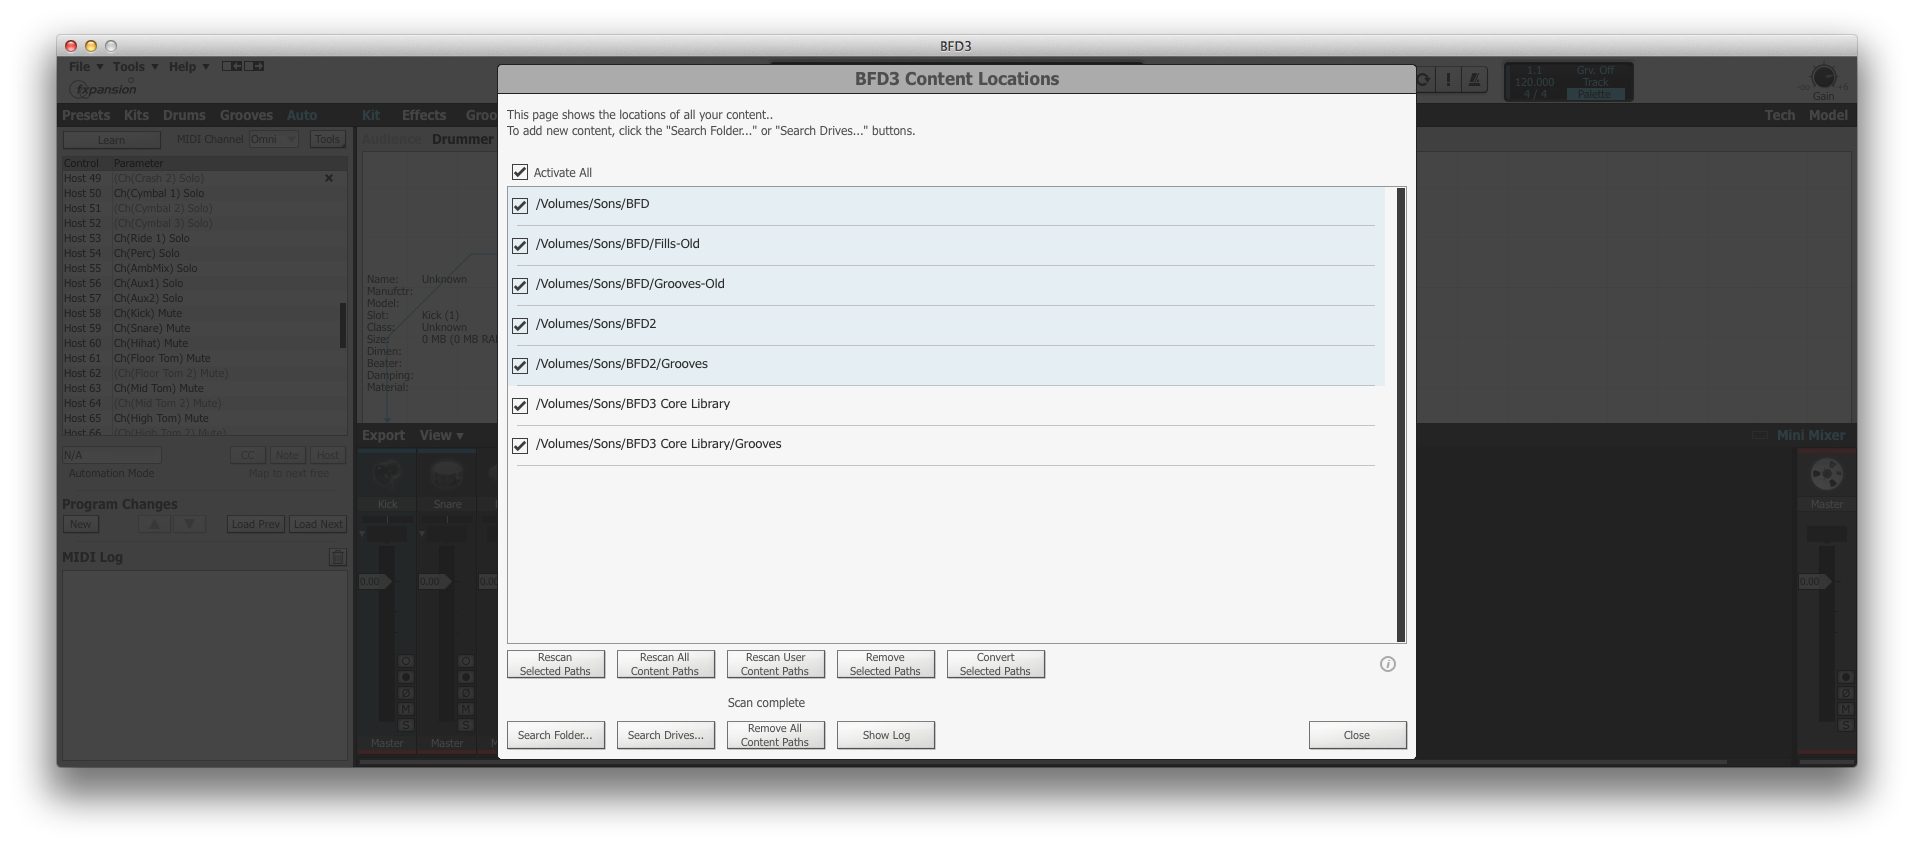Open the Model tab
Screen dimensions: 1914x846
[x=1828, y=115]
